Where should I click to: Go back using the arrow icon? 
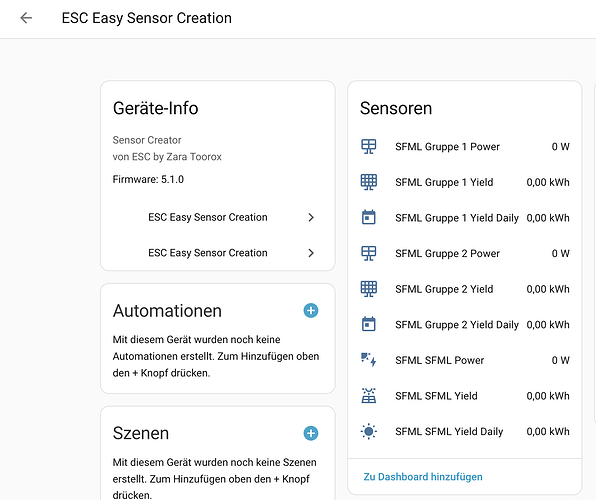click(x=26, y=18)
